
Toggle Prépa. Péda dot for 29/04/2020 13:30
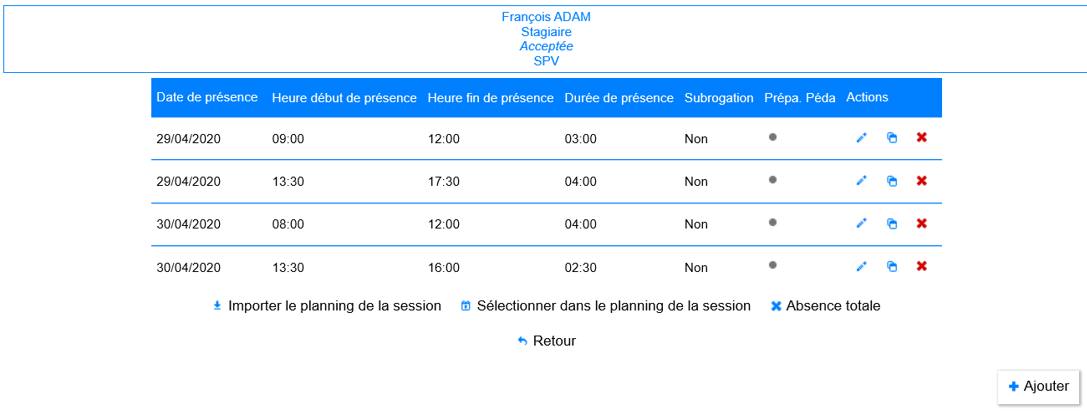point(772,180)
